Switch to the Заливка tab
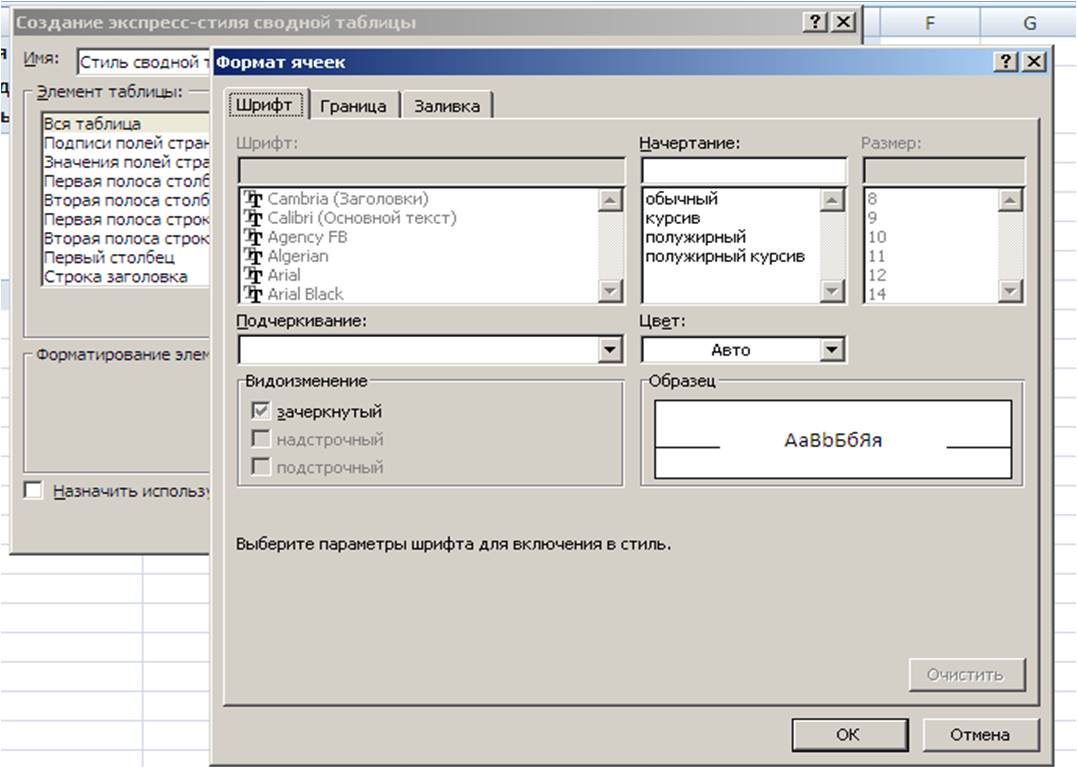The width and height of the screenshot is (1077, 768). (446, 106)
